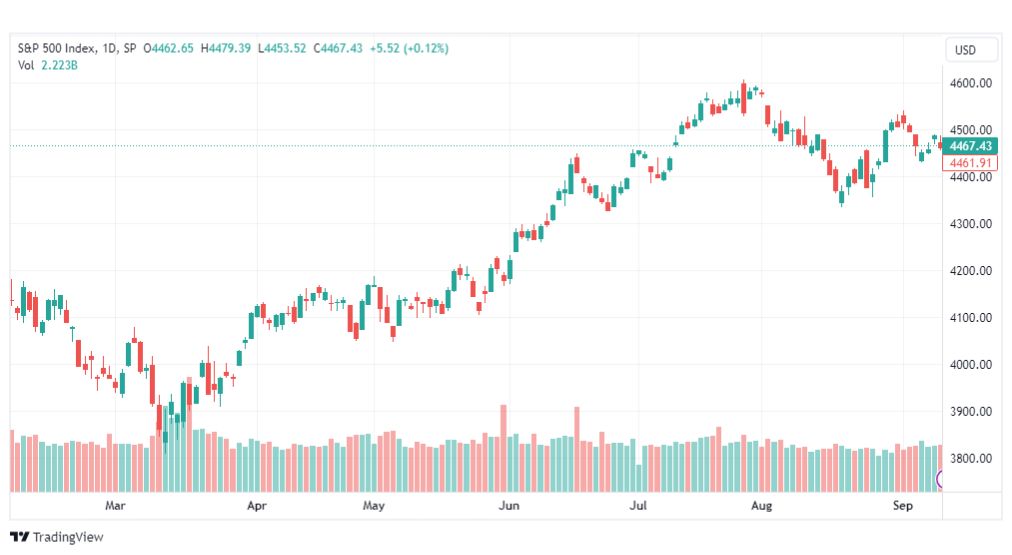Click the S&P 500 Index symbol title
The image size is (1012, 555).
tap(57, 48)
